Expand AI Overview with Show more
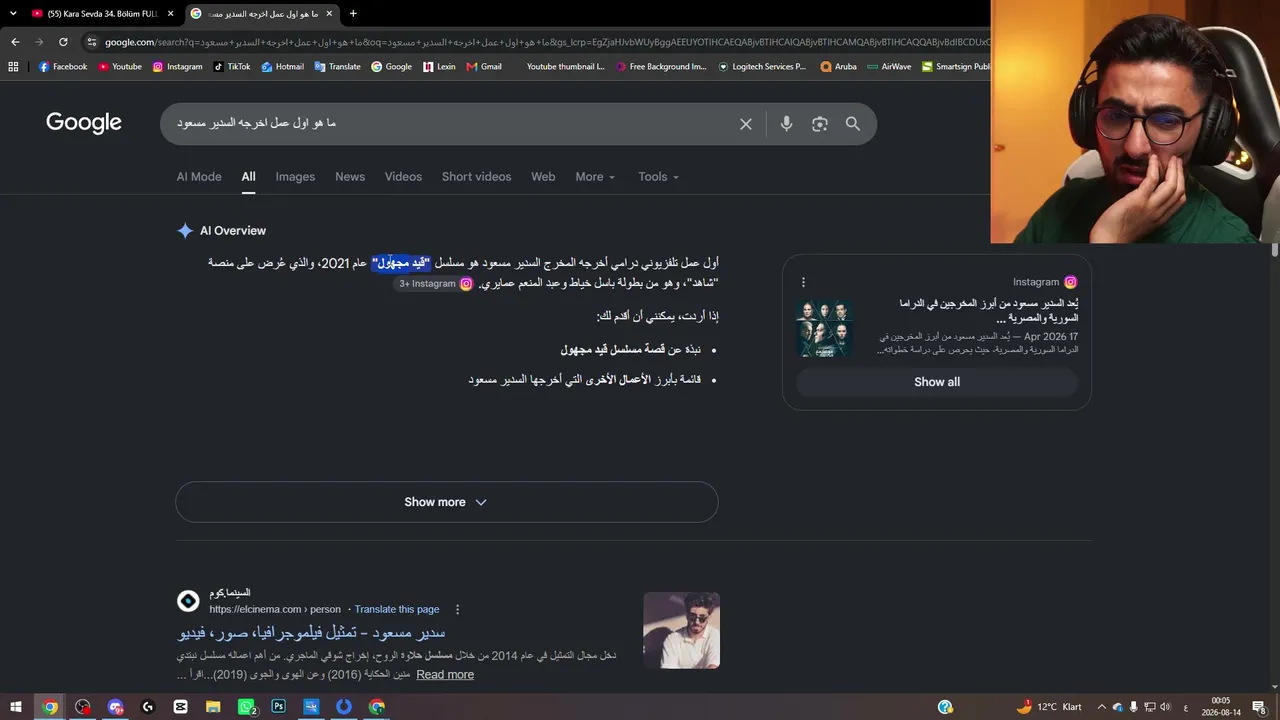 pos(446,502)
